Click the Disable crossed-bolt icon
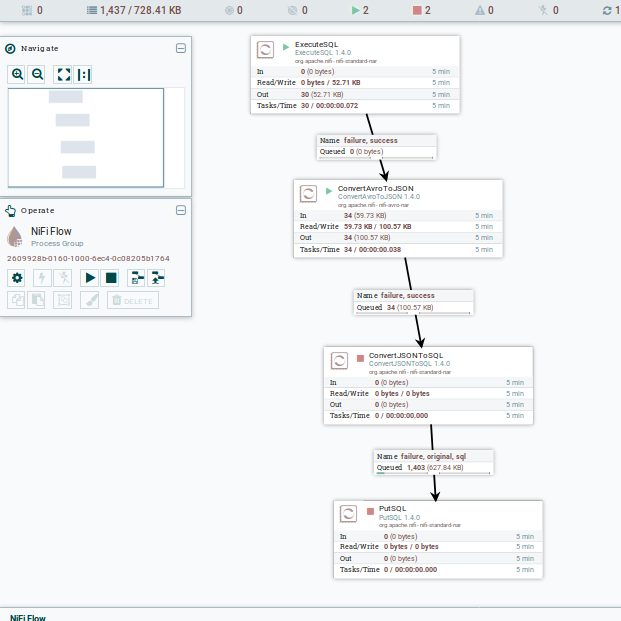This screenshot has width=621, height=621. point(63,278)
